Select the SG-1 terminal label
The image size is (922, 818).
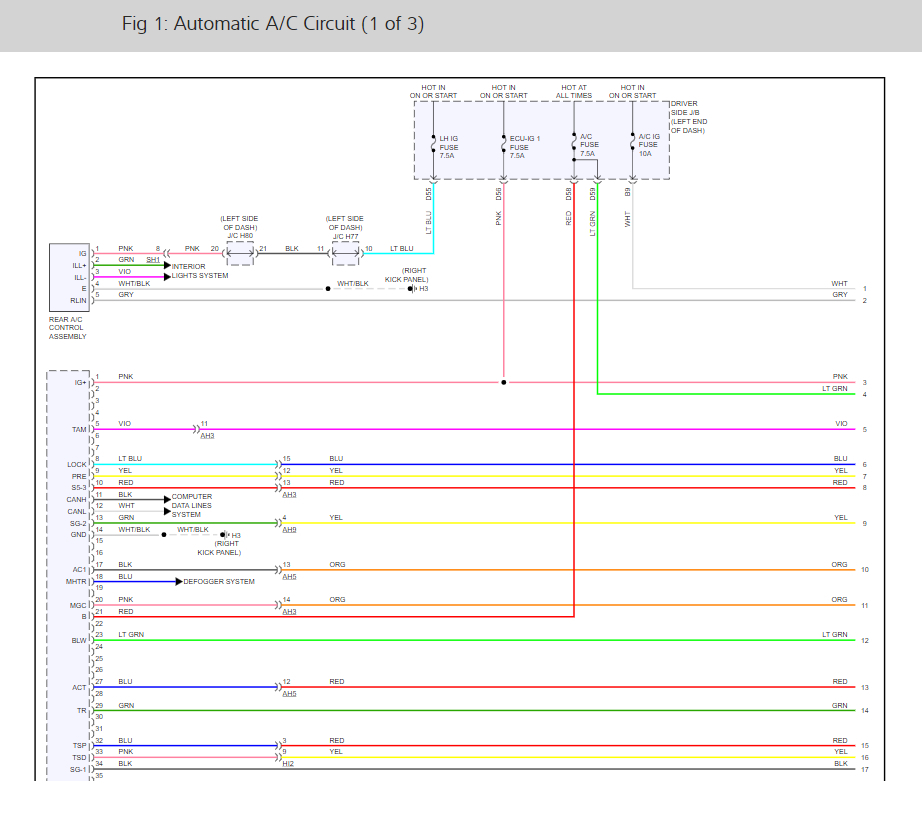tap(77, 769)
